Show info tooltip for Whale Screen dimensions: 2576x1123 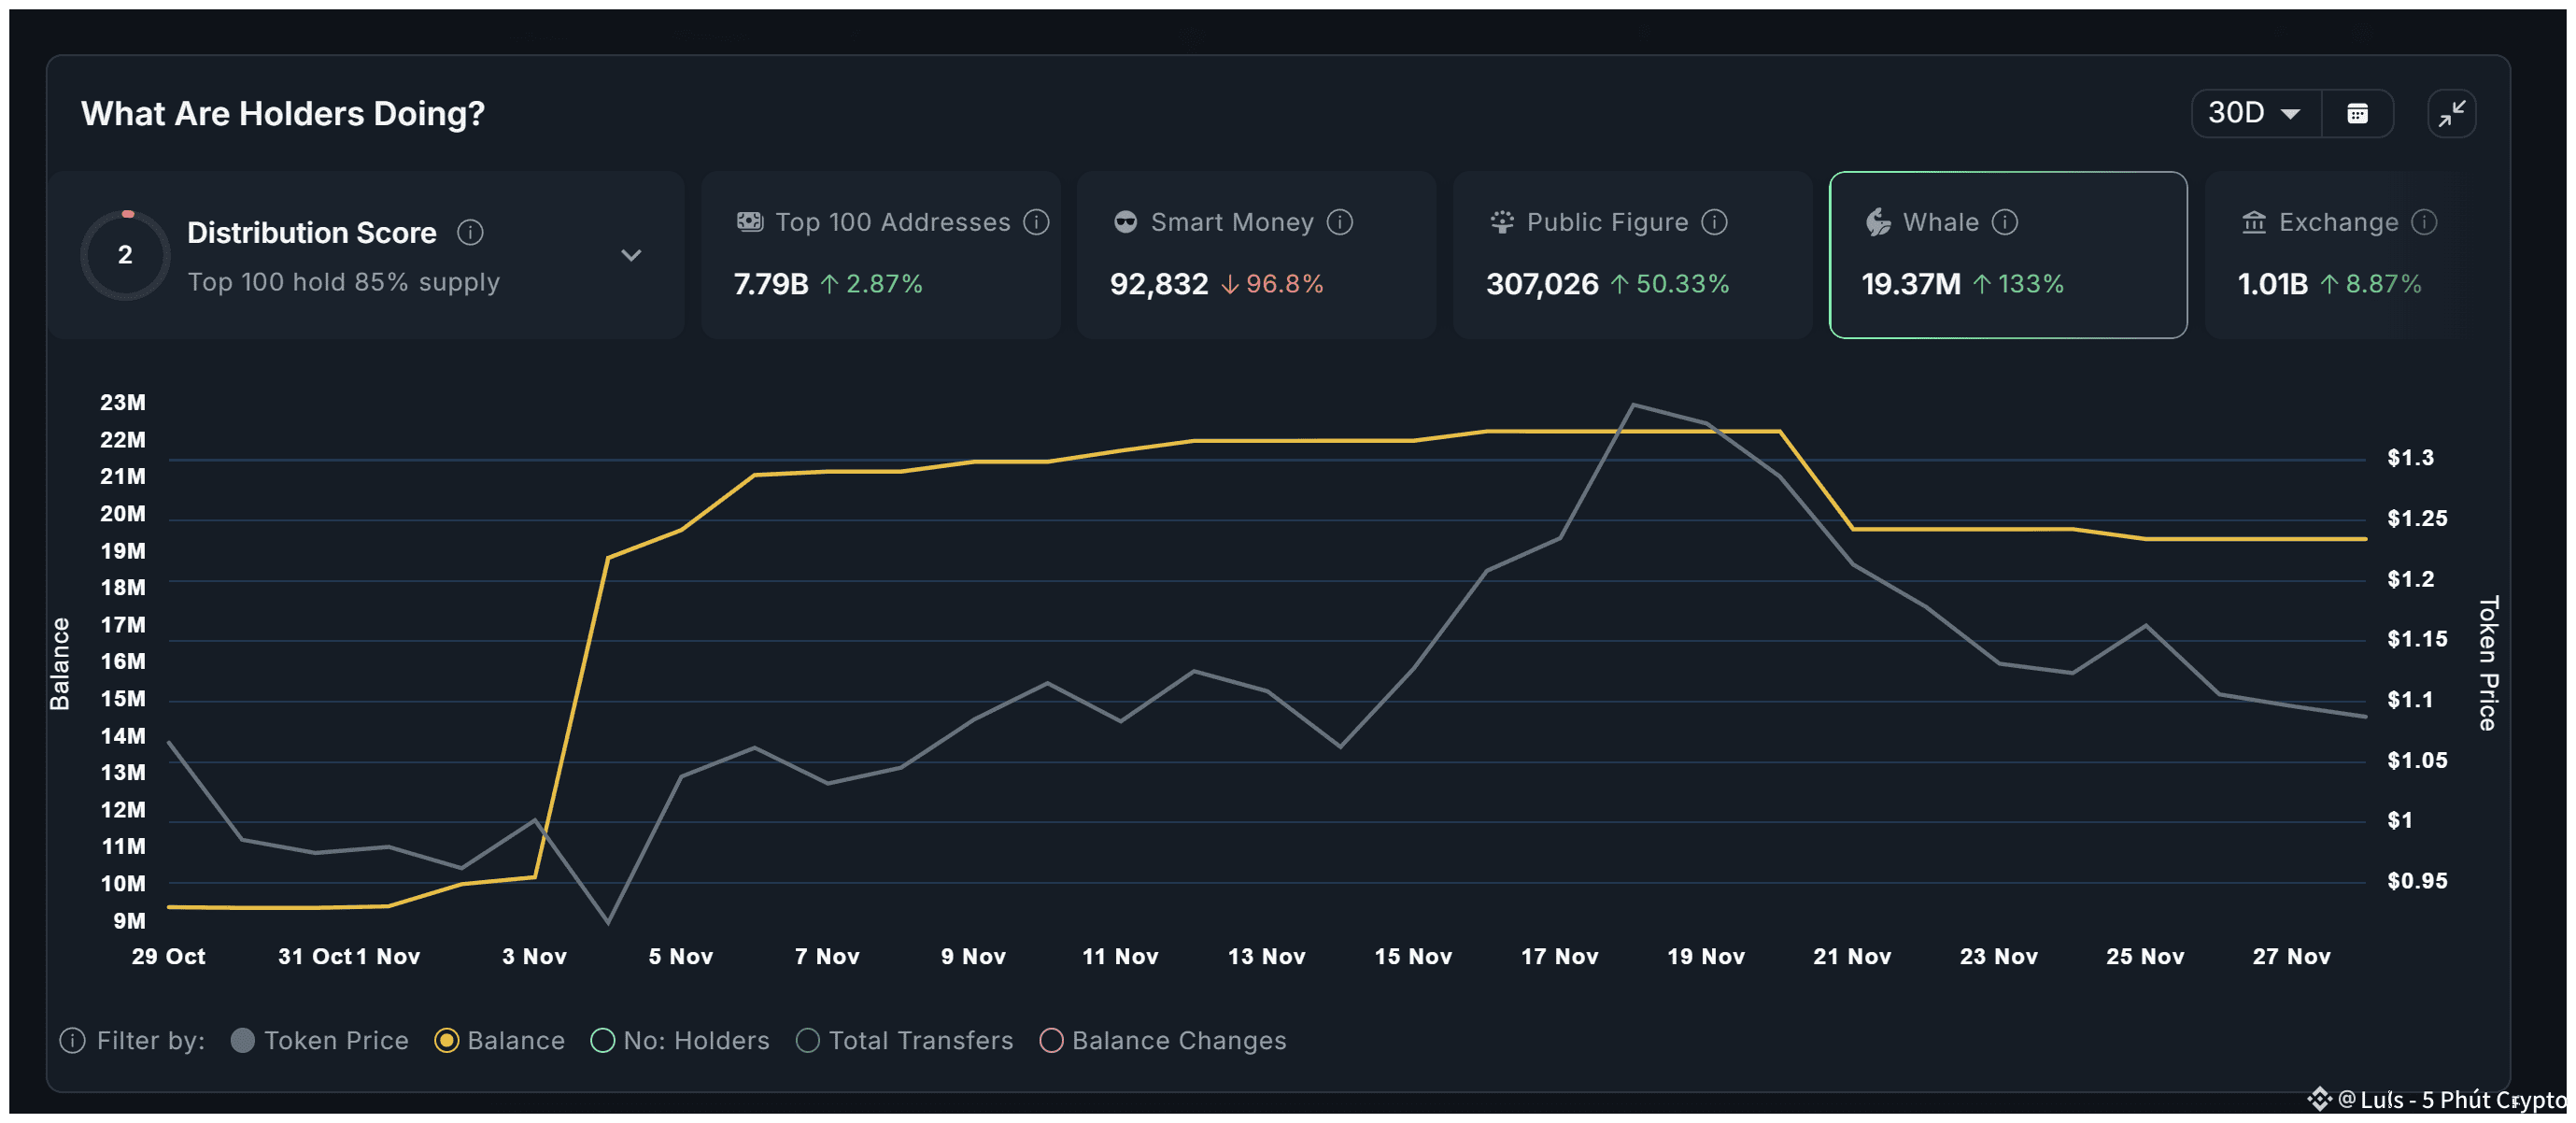2005,222
